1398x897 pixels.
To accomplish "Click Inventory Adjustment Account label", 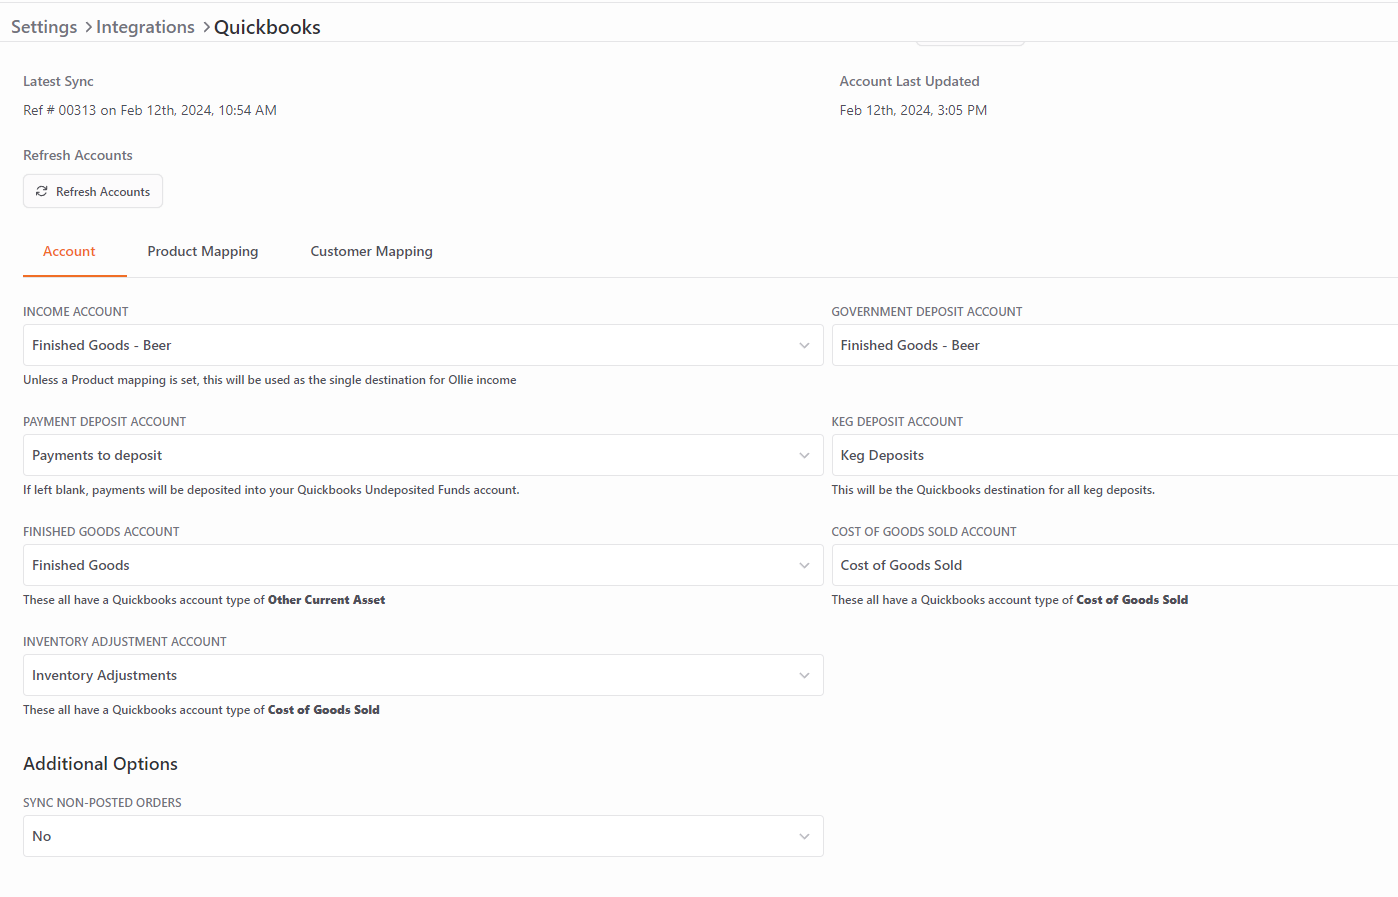I will pos(125,642).
